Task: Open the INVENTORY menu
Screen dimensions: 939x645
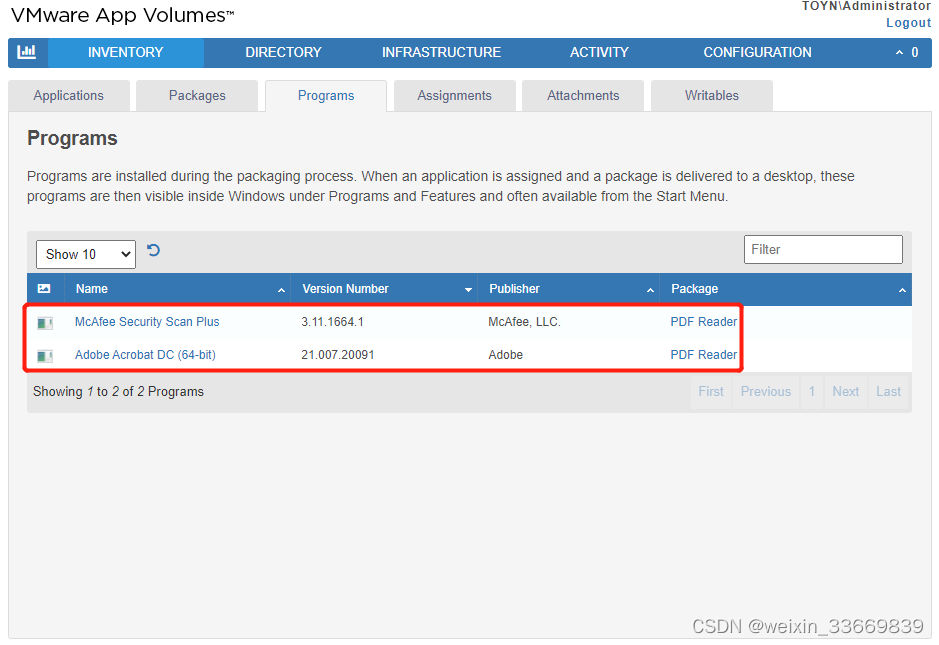Action: pos(126,53)
